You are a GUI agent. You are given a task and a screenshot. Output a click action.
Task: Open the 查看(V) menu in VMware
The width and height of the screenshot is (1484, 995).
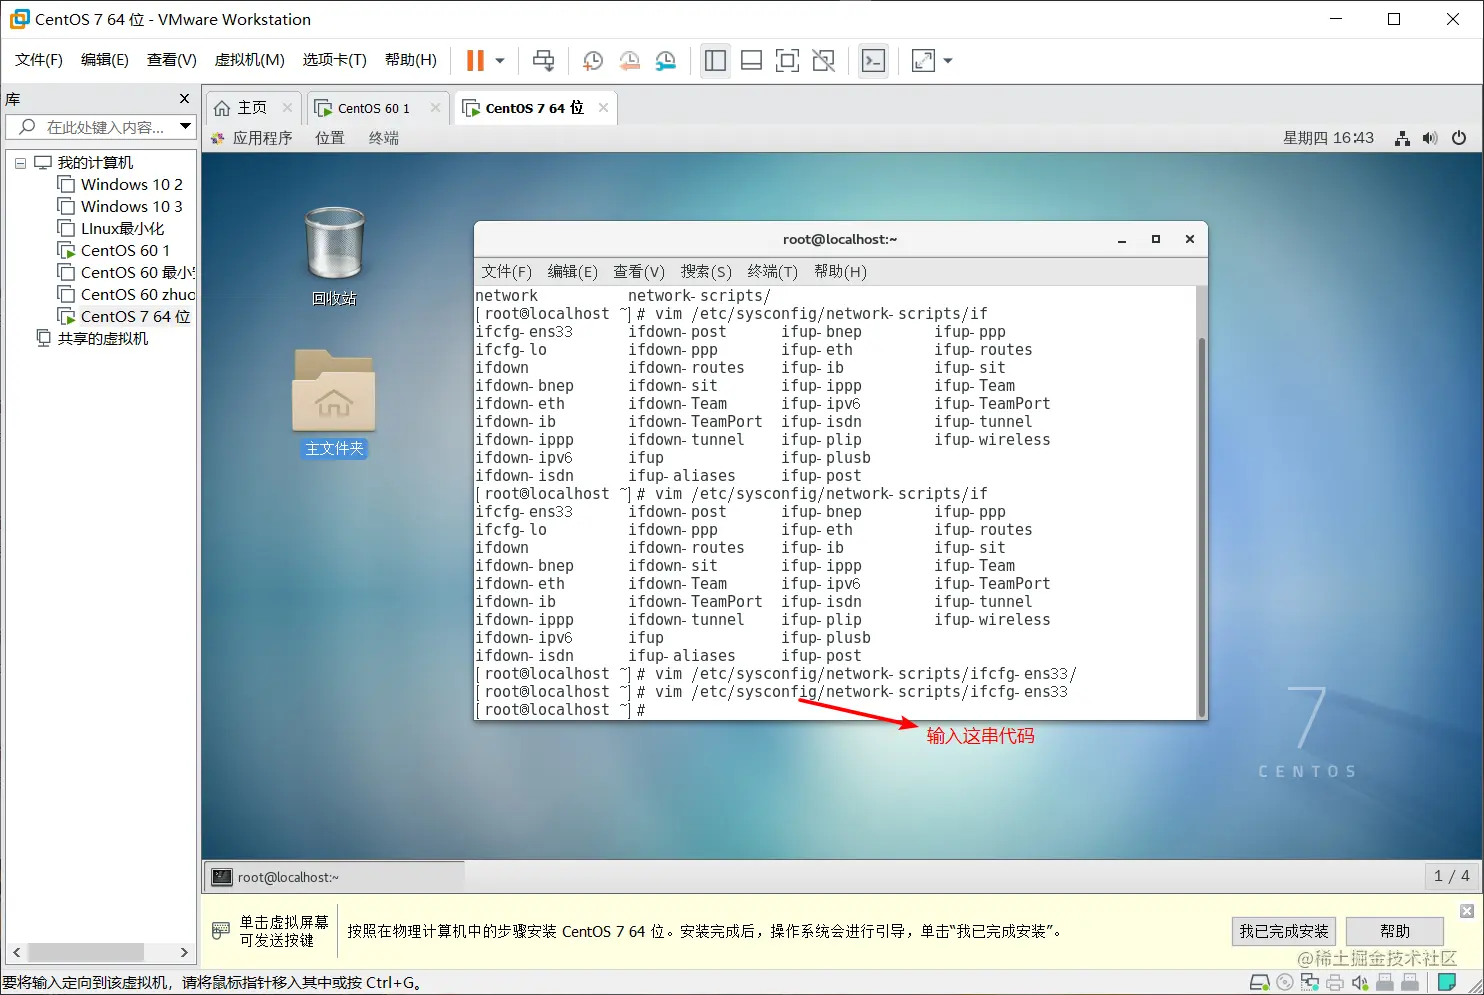tap(172, 60)
